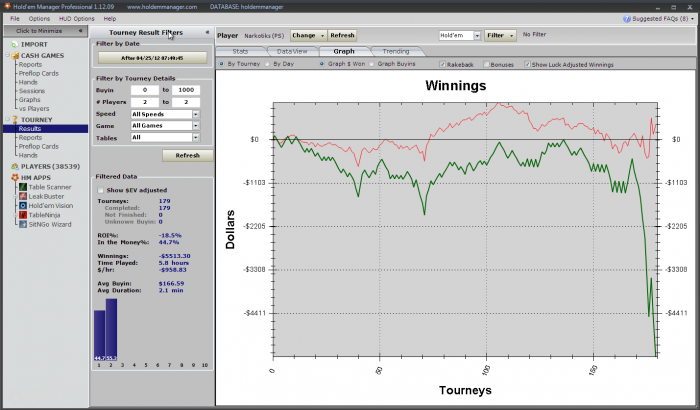Select the By Tourney radio option
700x410 pixels.
(x=221, y=64)
